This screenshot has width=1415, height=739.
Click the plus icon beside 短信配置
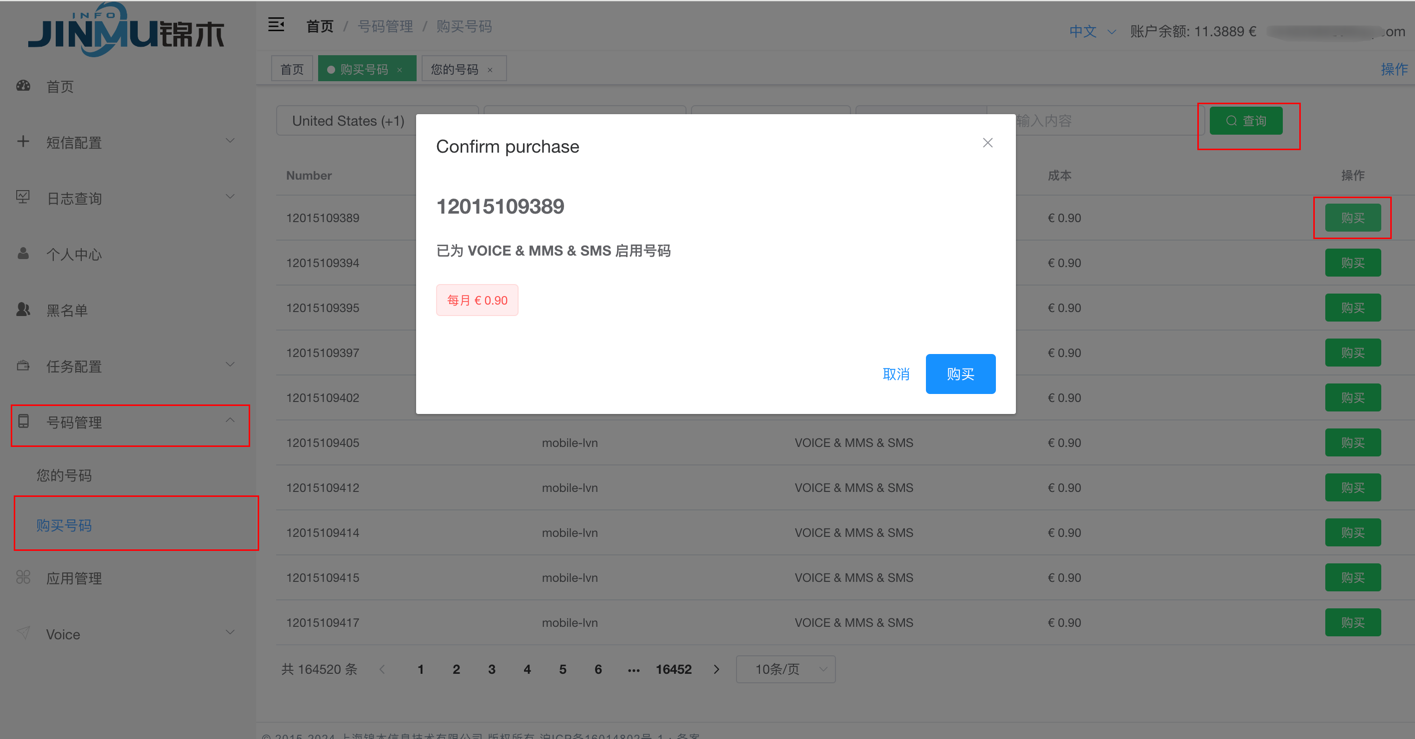(23, 142)
